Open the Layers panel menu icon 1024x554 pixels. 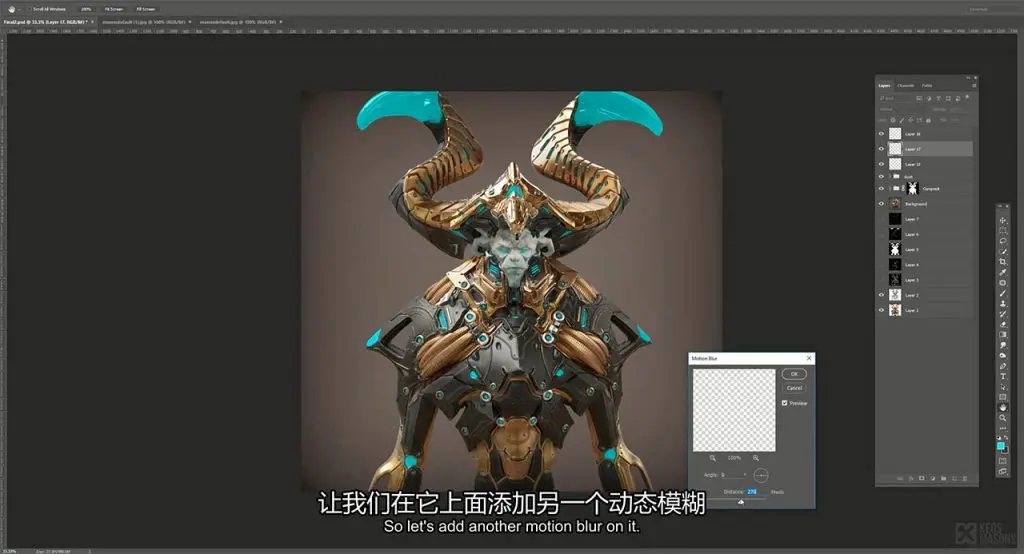point(974,86)
